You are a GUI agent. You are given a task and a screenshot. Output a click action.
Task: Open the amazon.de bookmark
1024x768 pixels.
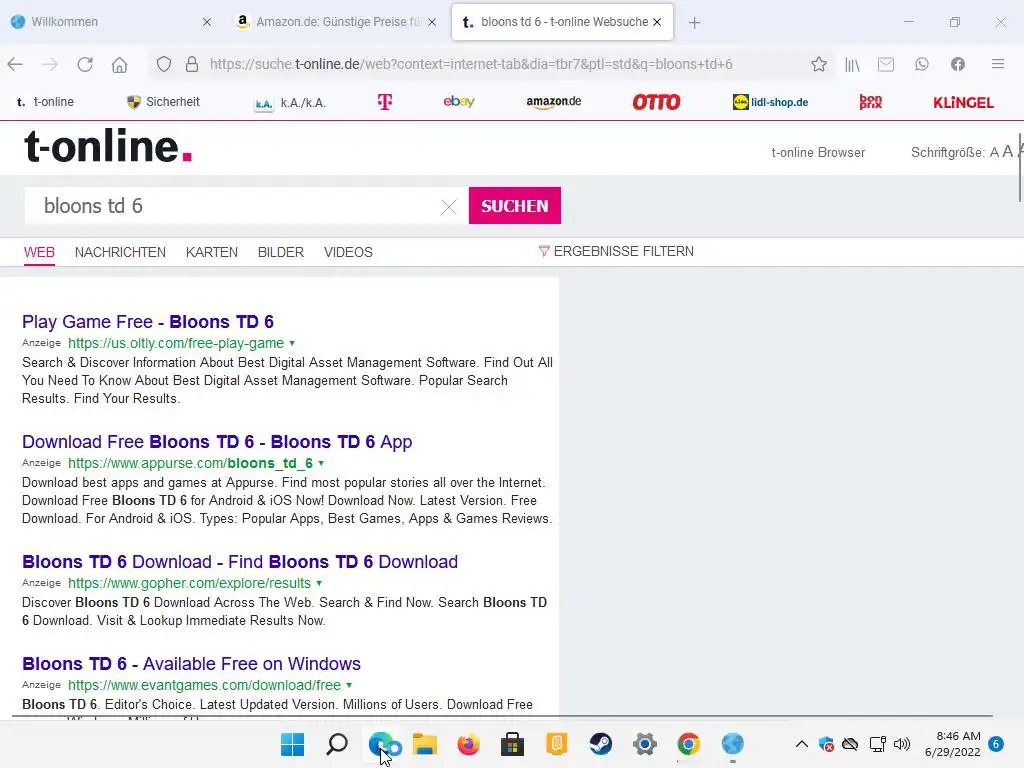[554, 102]
